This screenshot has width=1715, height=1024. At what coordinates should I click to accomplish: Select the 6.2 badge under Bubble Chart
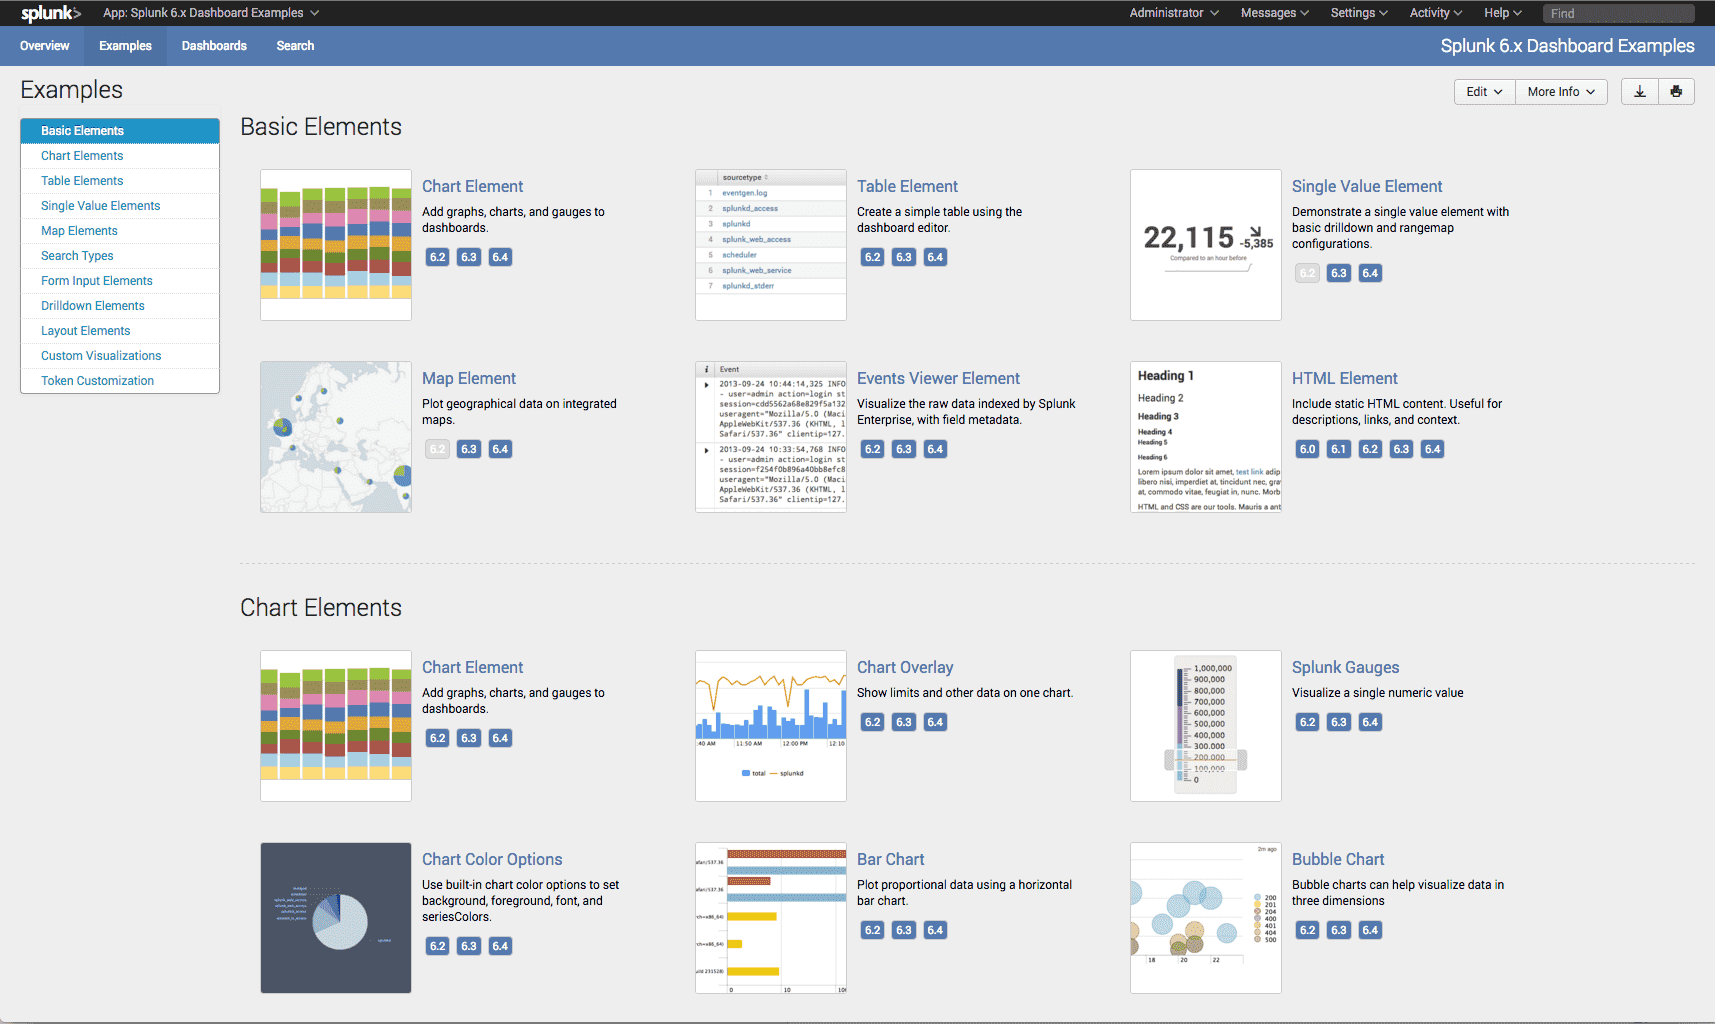(x=1307, y=930)
